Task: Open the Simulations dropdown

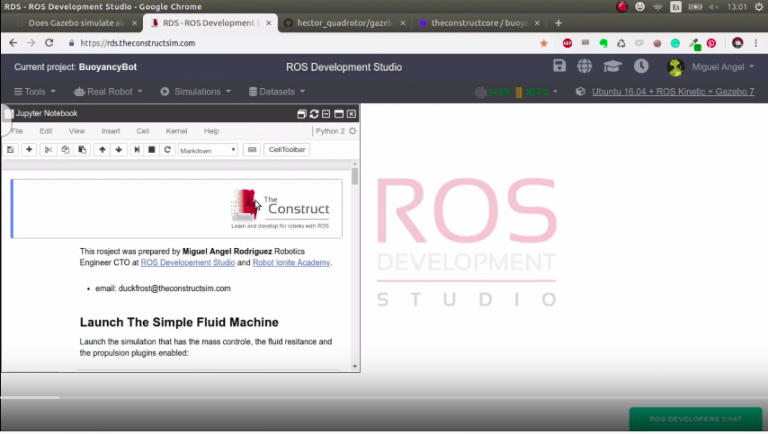Action: [195, 92]
